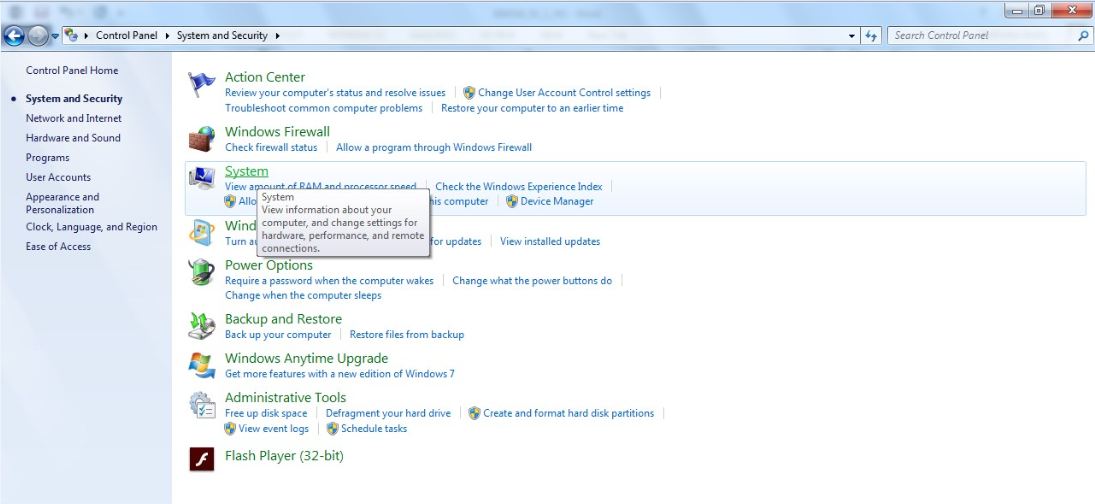Click Get more features with a new edition

pos(339,373)
